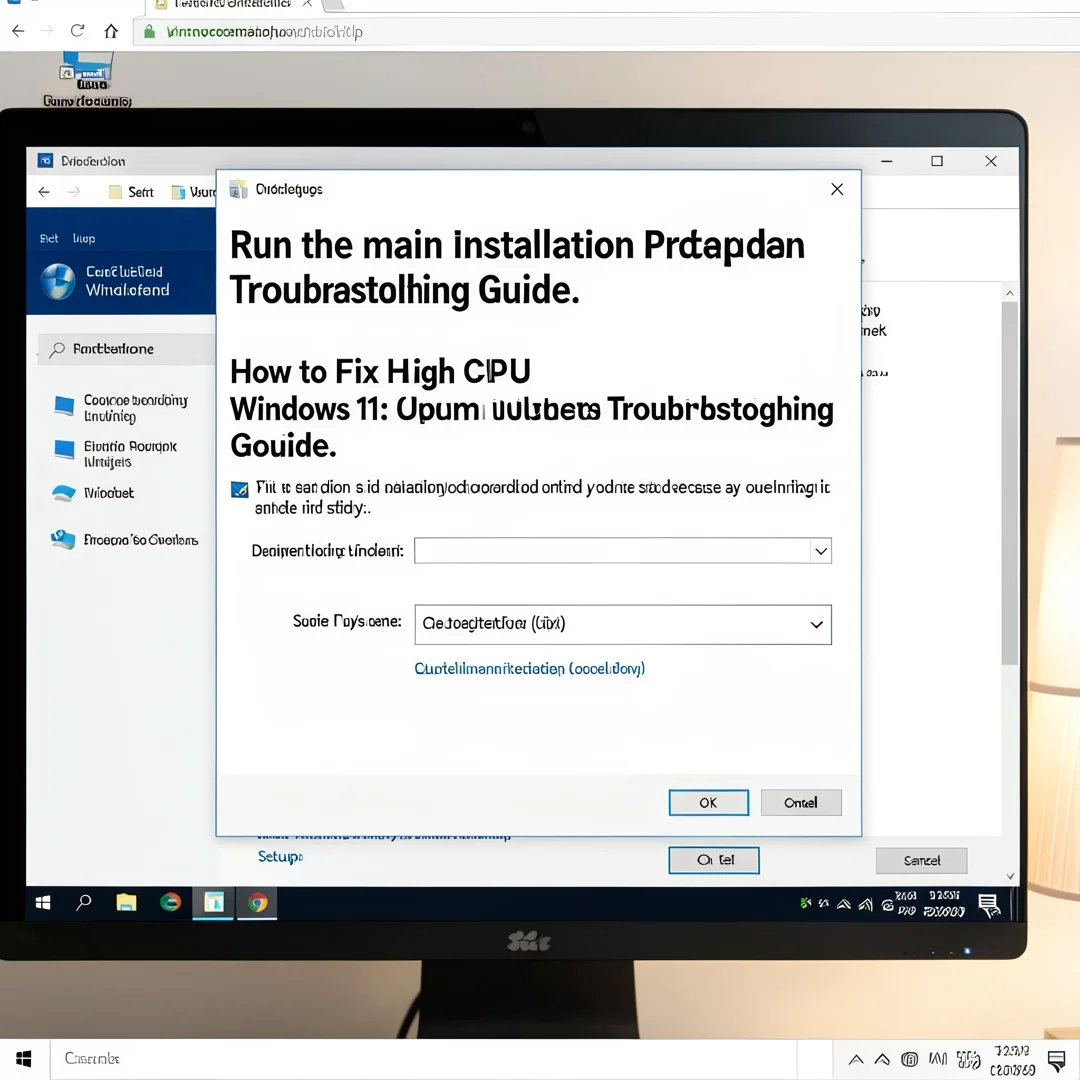Maximize the background window
Image resolution: width=1080 pixels, height=1080 pixels.
(937, 161)
